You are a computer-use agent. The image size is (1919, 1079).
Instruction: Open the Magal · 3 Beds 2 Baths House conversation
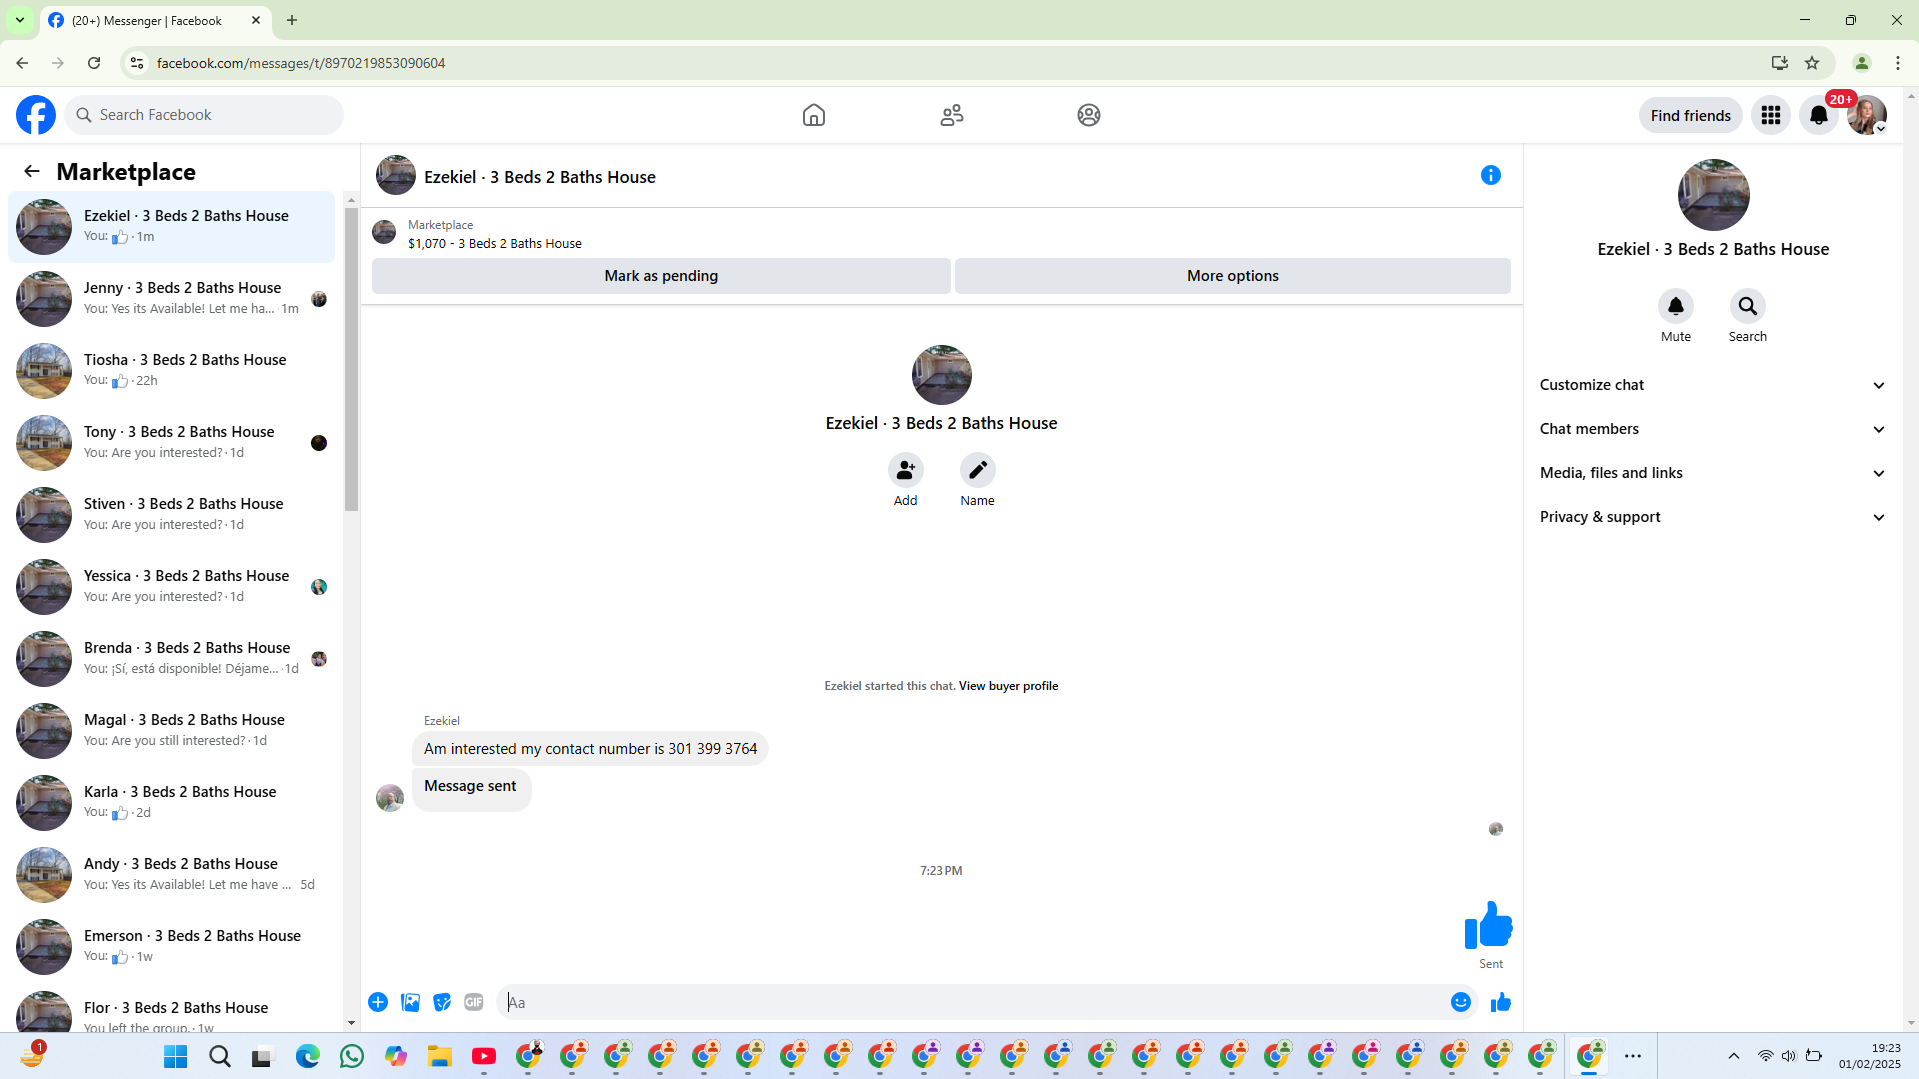point(172,731)
